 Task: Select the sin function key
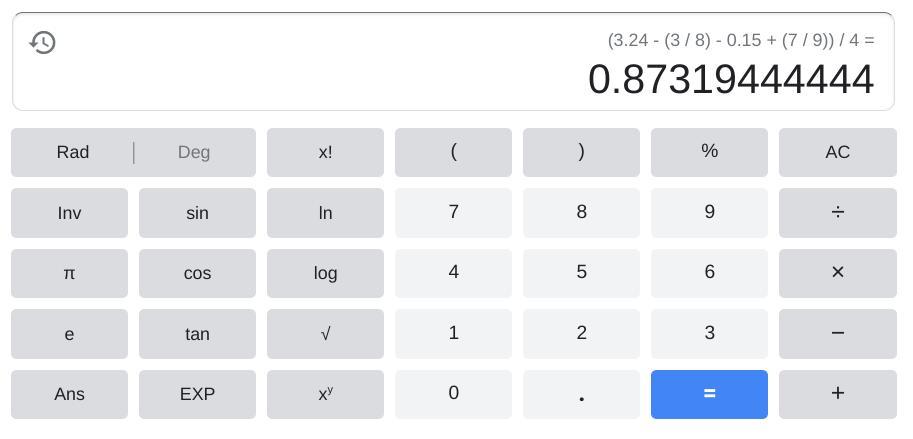197,213
